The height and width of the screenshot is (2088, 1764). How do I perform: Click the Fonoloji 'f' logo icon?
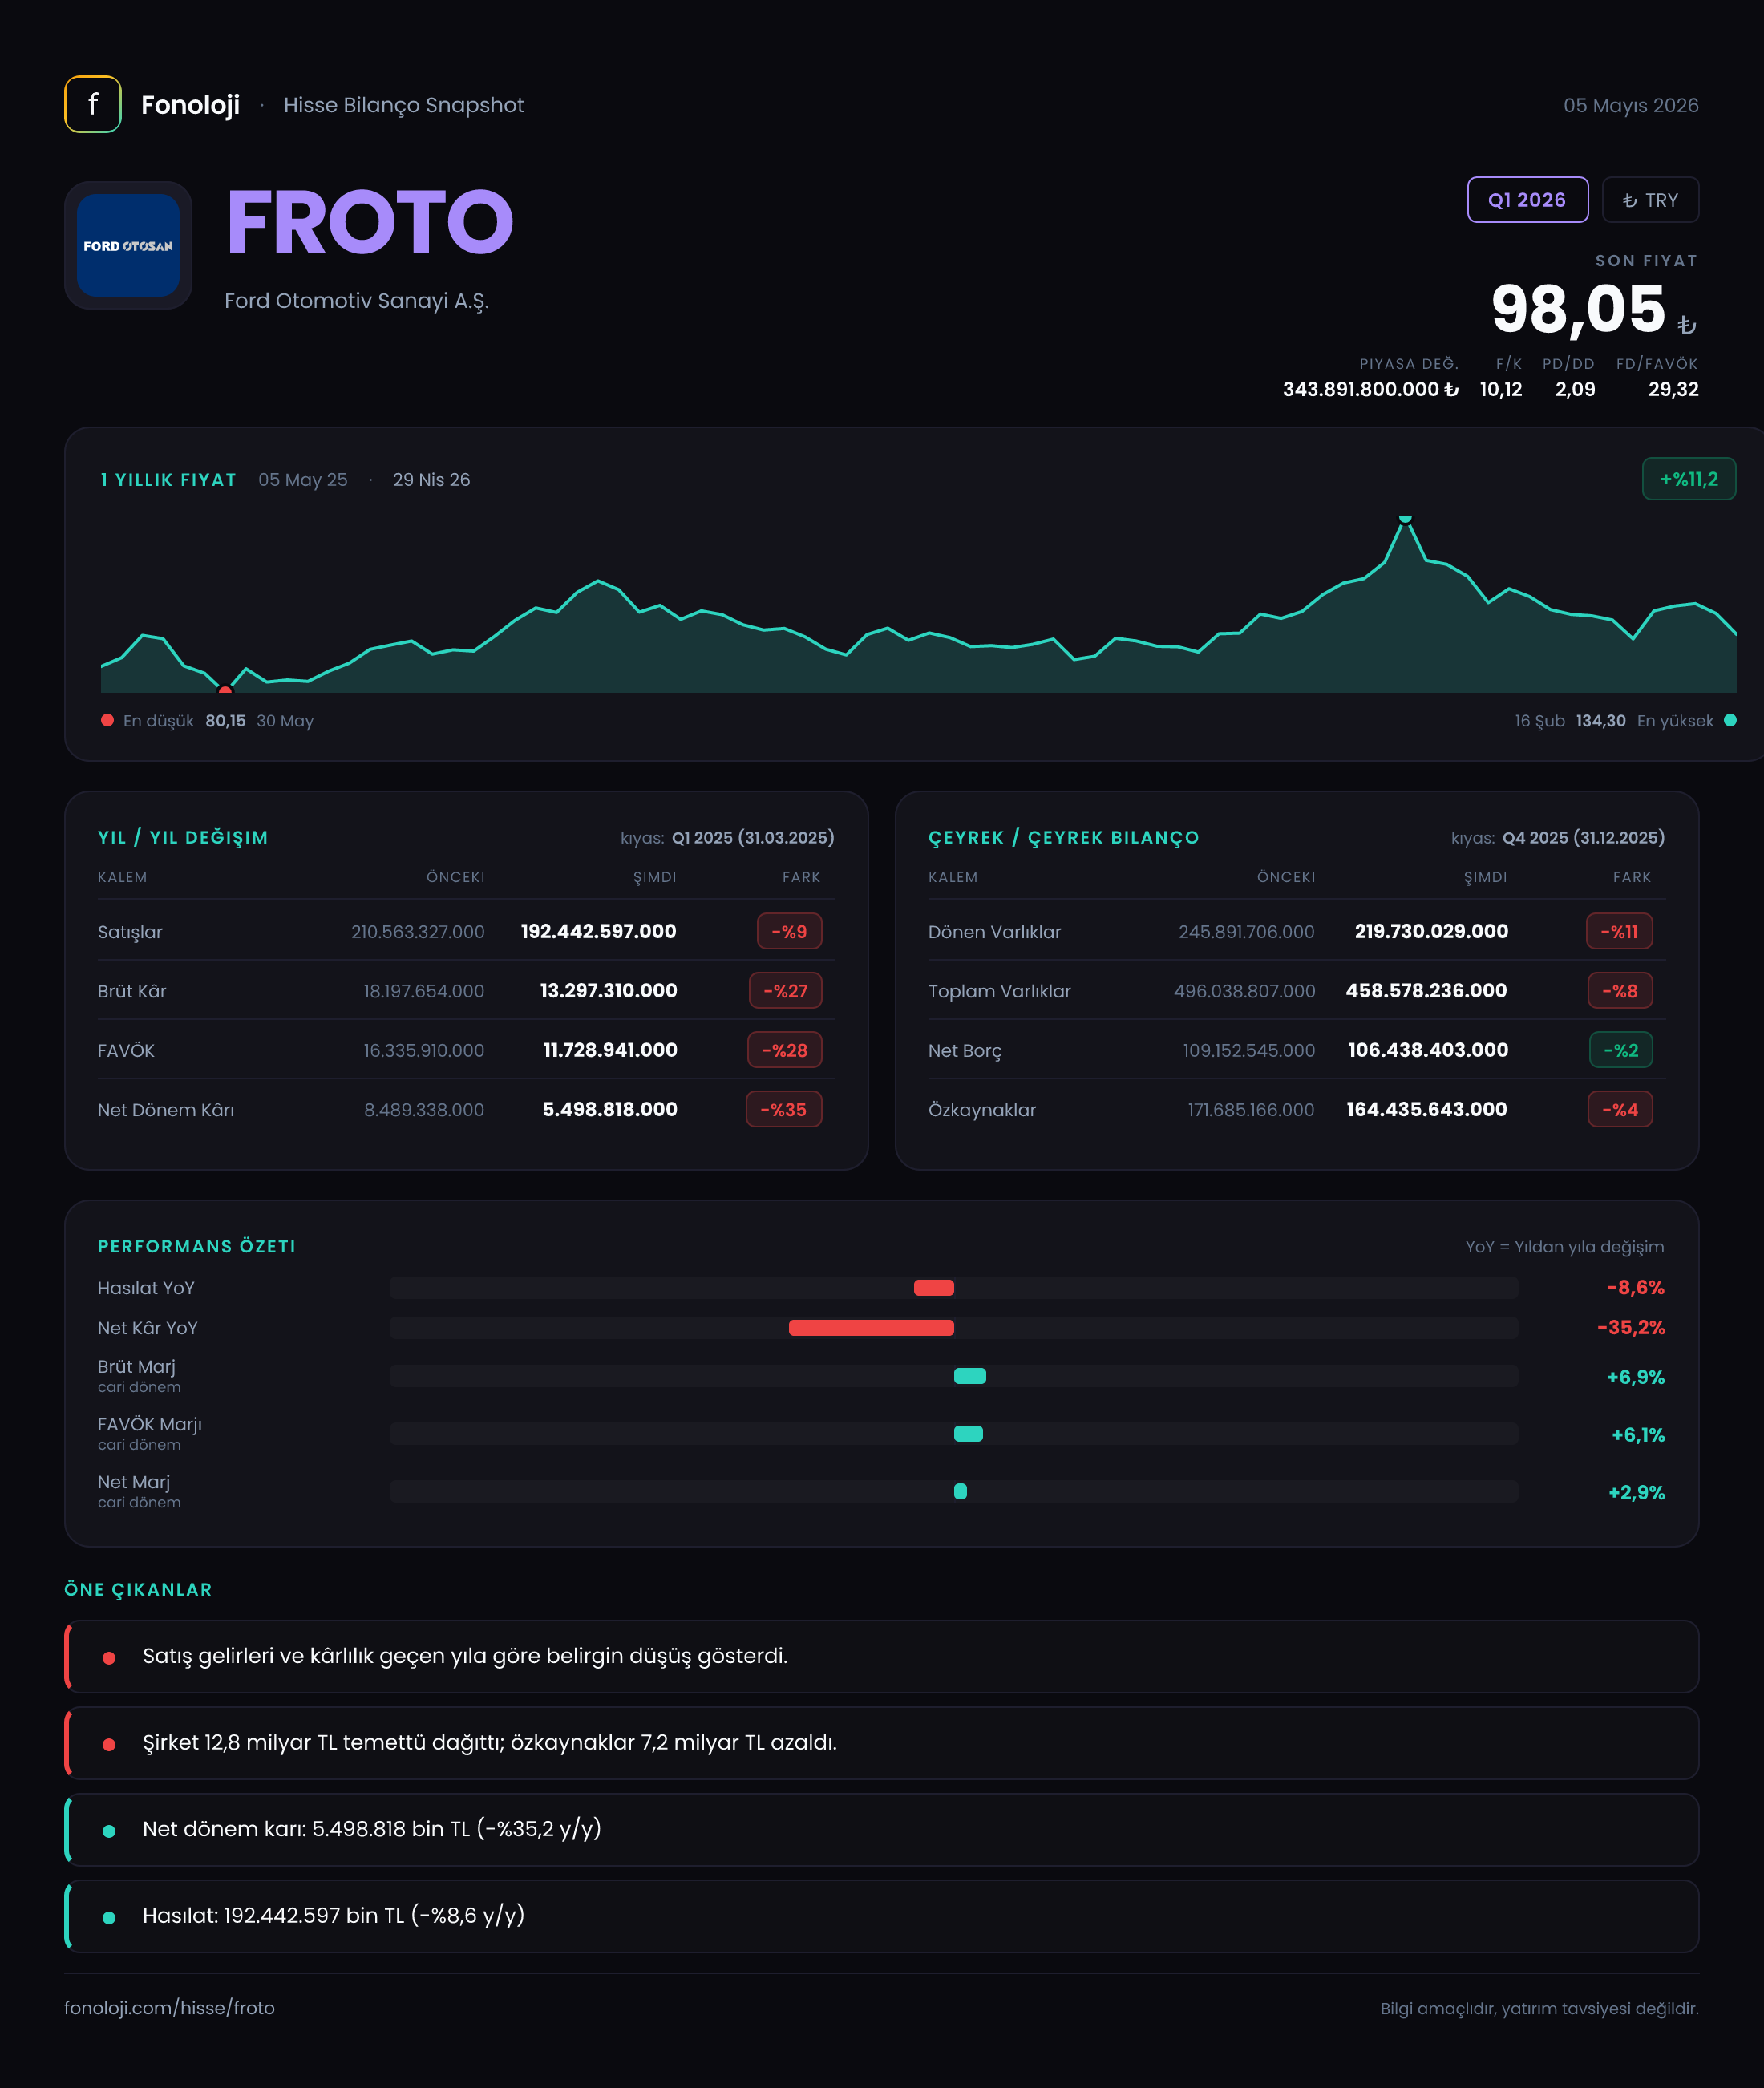point(93,104)
